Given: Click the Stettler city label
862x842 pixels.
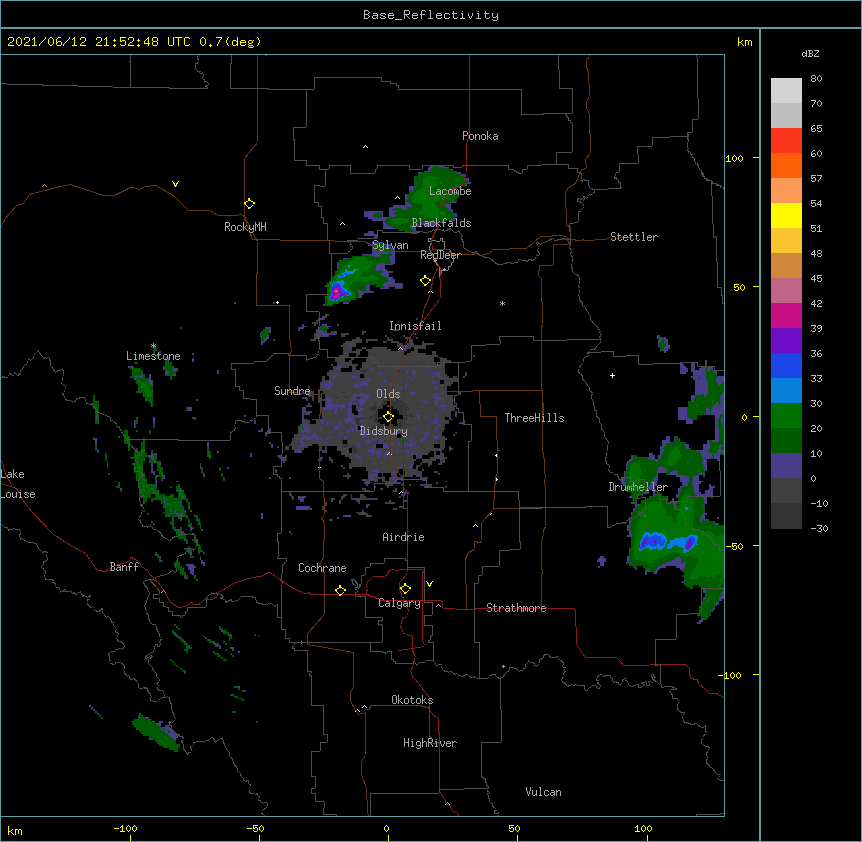Looking at the screenshot, I should coord(633,237).
